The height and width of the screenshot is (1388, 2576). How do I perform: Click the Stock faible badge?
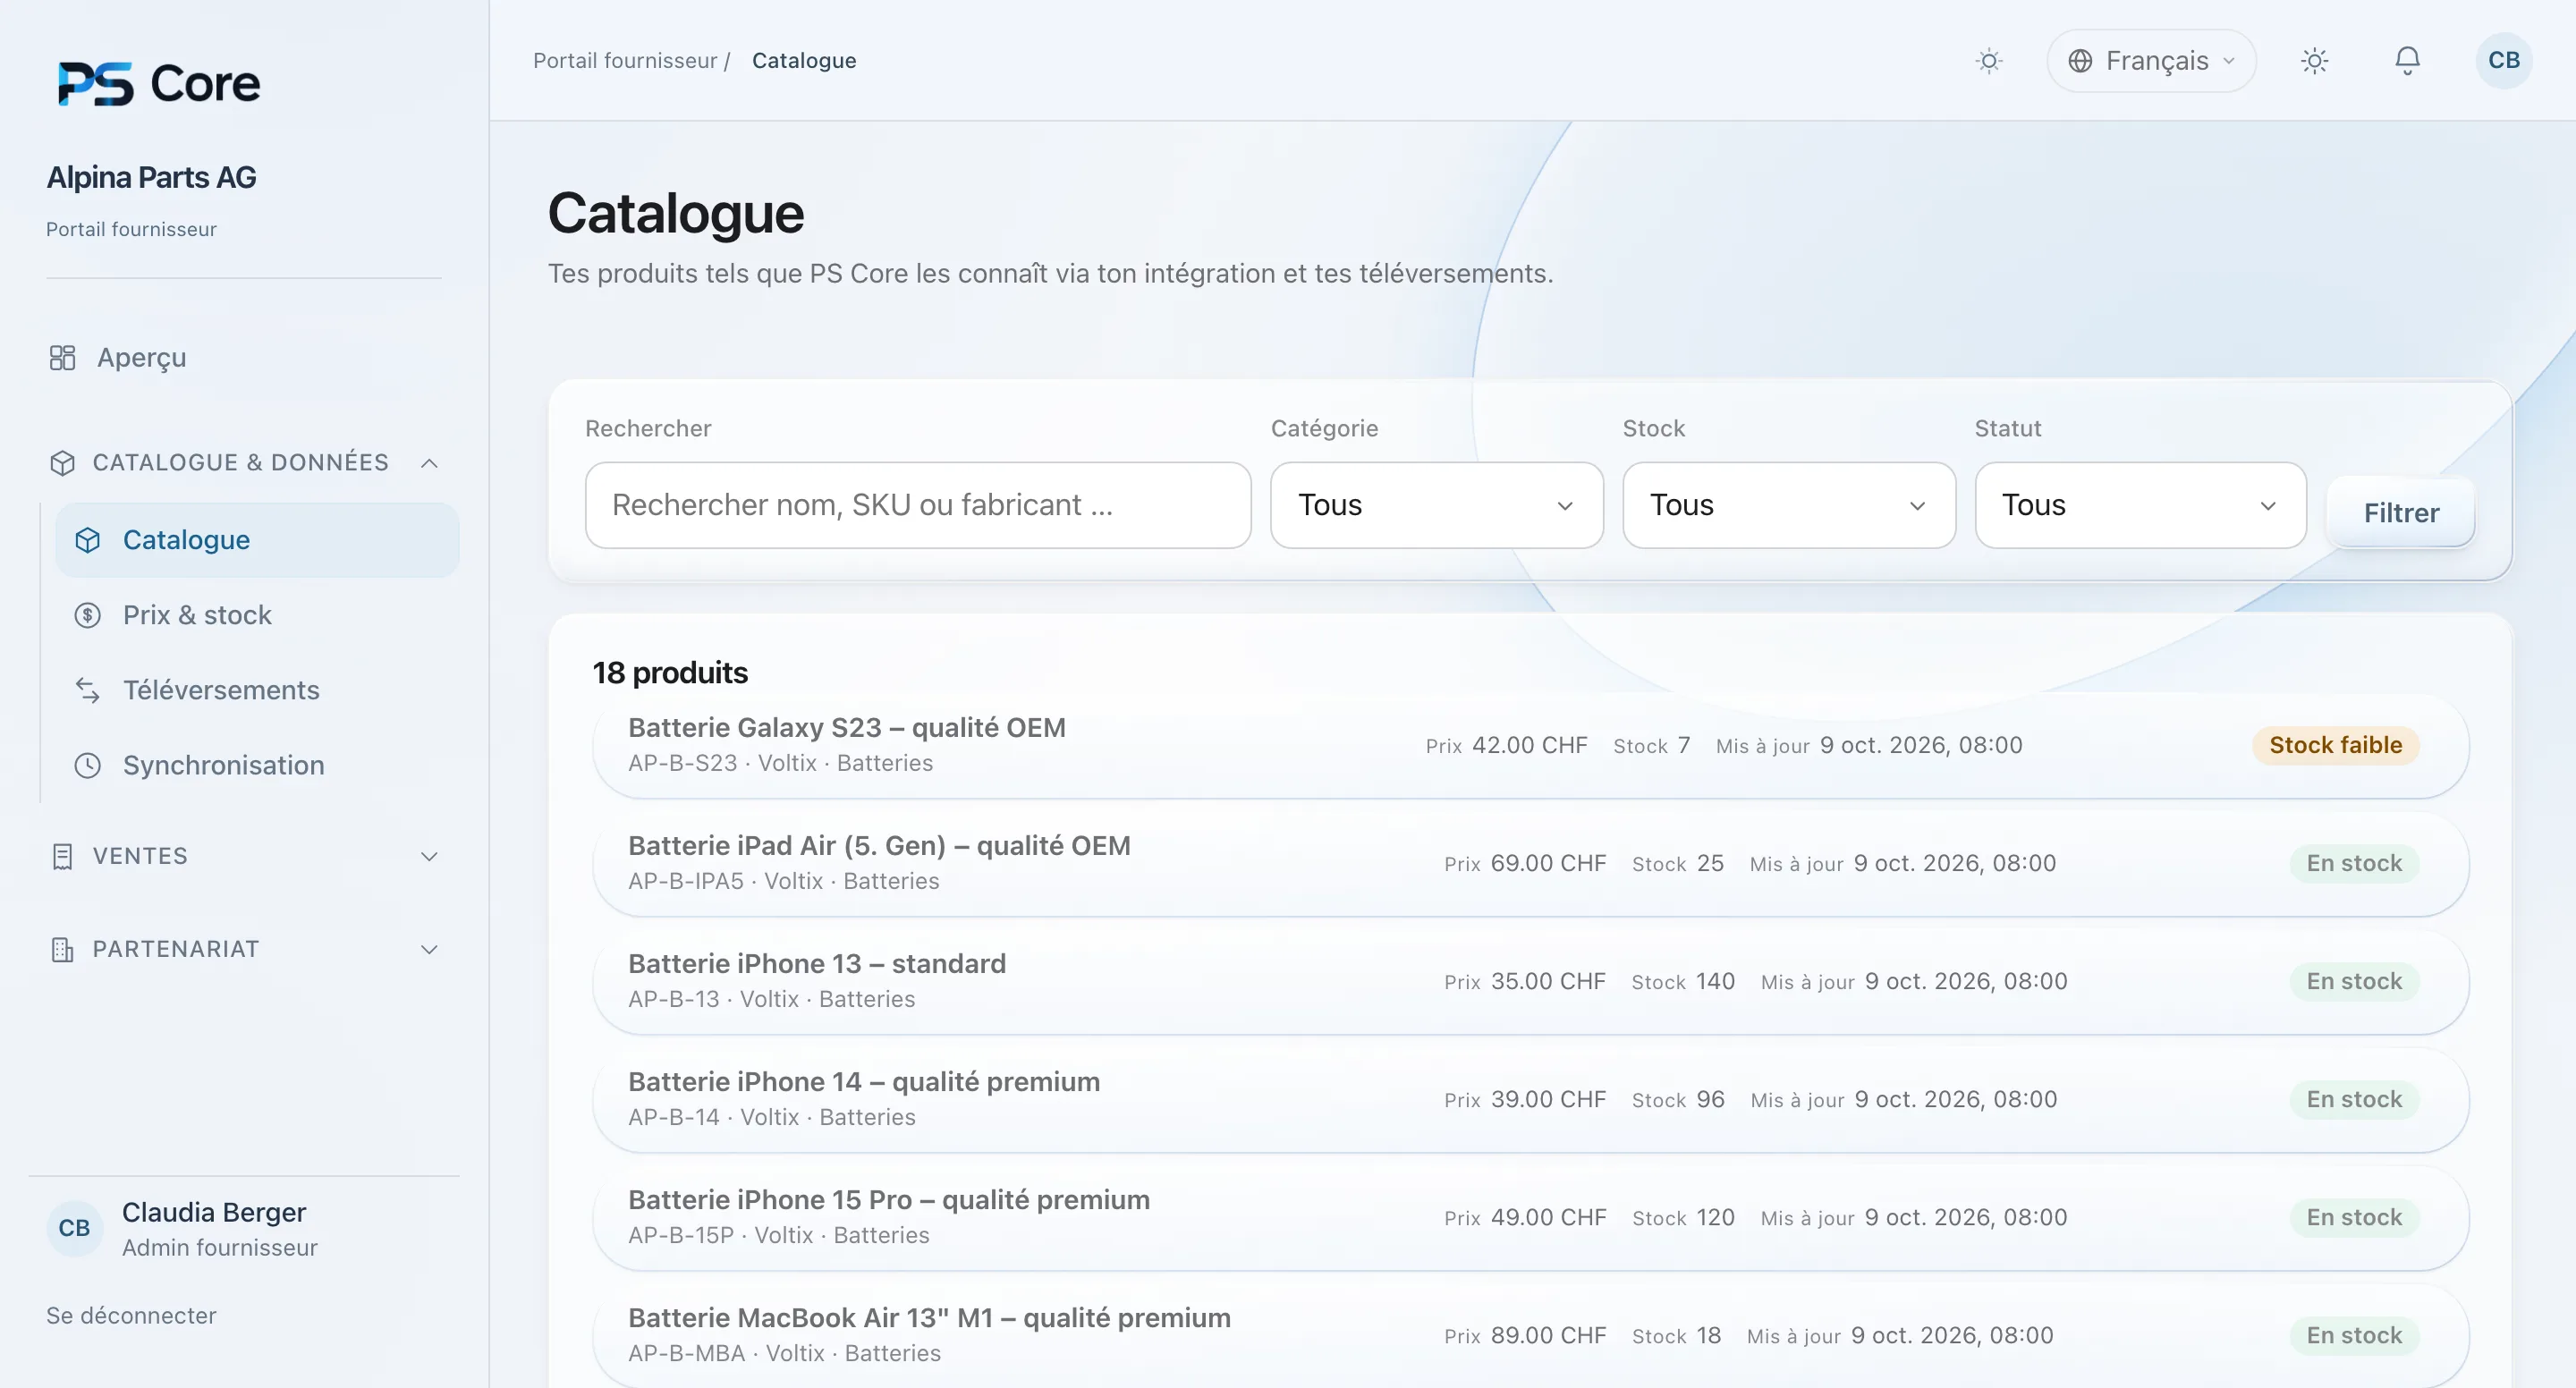[2335, 745]
